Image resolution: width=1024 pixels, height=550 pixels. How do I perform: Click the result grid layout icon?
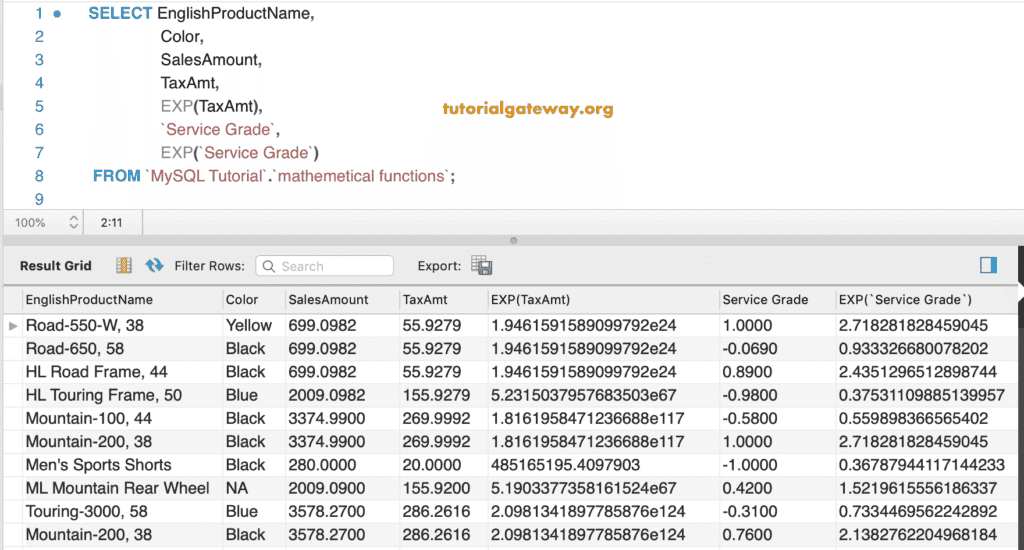[124, 265]
